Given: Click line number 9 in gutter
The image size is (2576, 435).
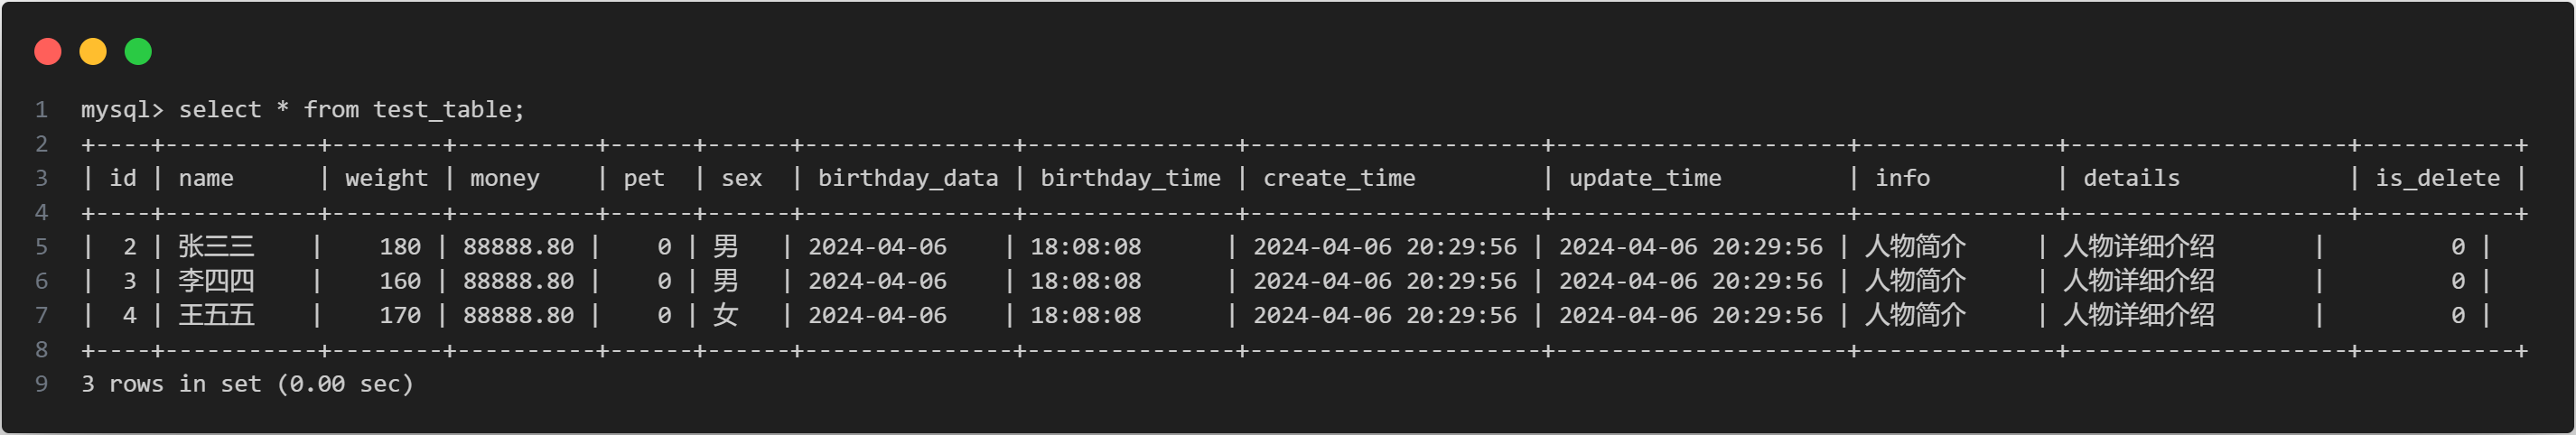Looking at the screenshot, I should tap(41, 384).
